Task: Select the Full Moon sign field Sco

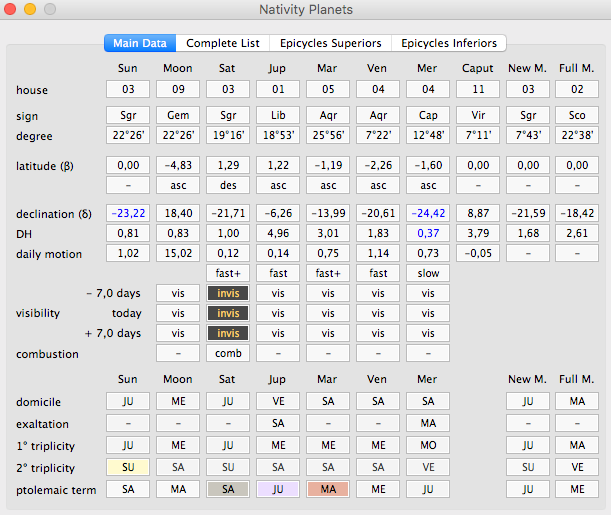Action: pos(577,115)
